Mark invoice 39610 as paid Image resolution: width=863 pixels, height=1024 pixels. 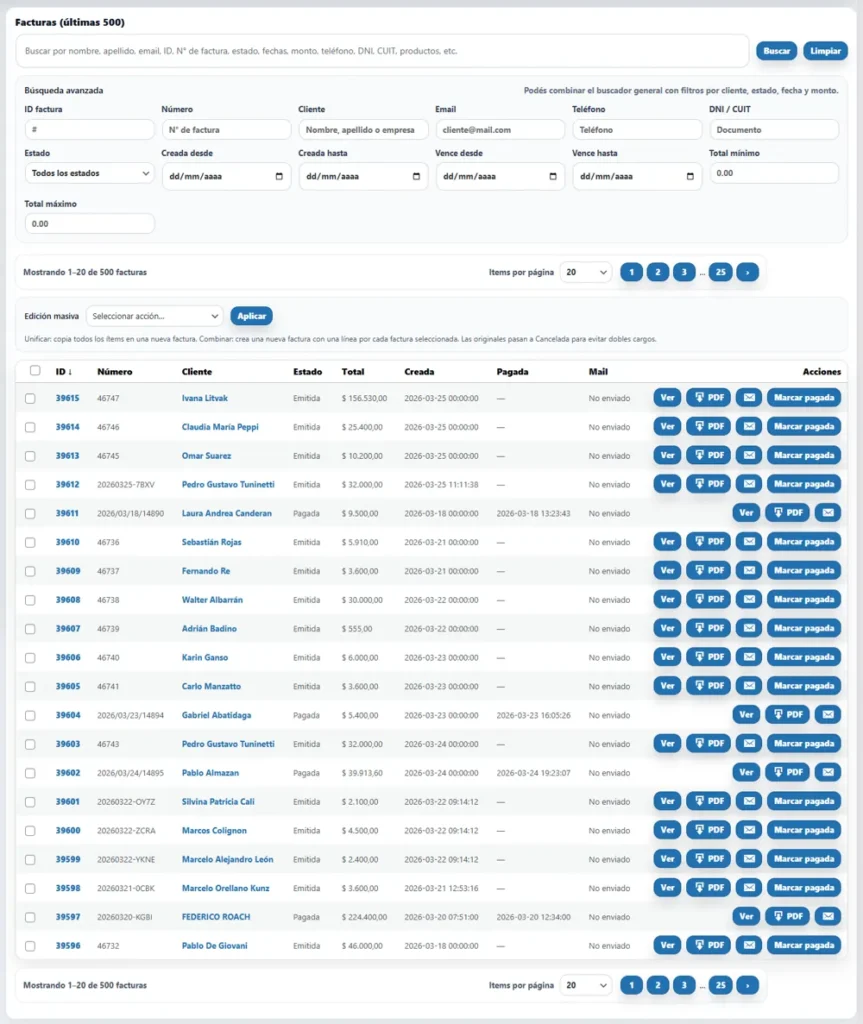coord(803,542)
